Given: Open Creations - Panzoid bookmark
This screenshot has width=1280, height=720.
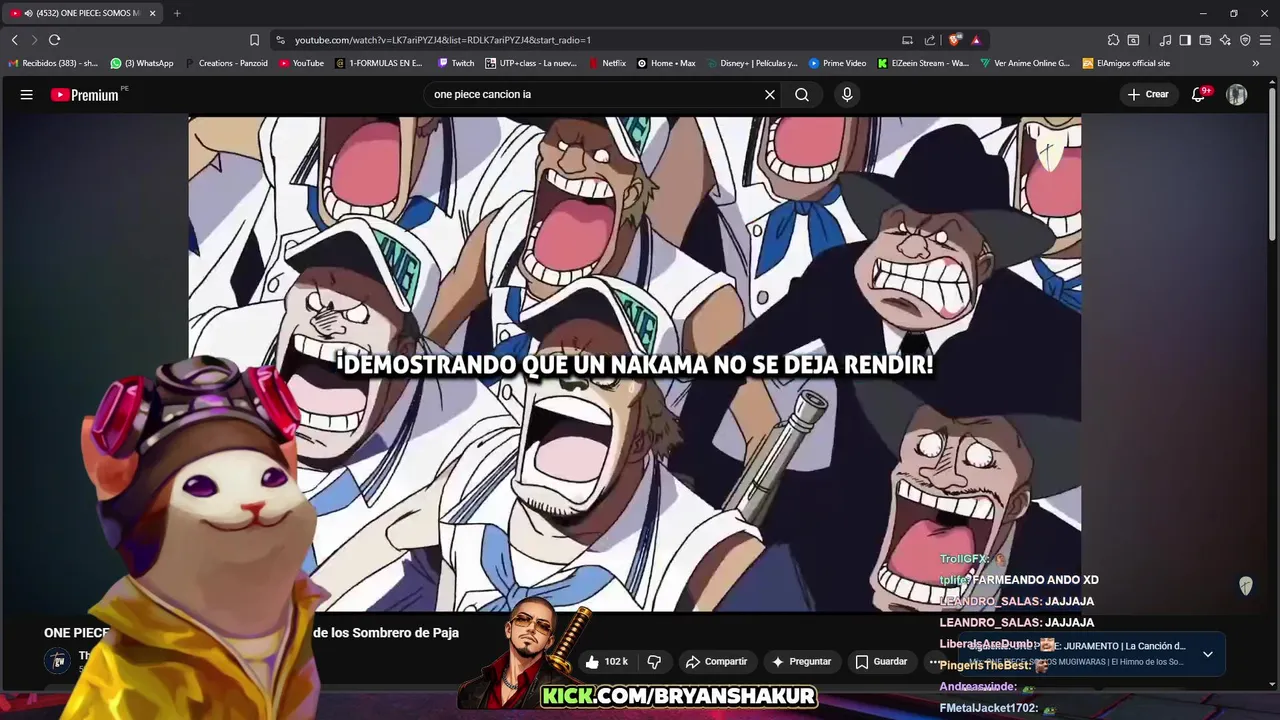Looking at the screenshot, I should [x=226, y=63].
